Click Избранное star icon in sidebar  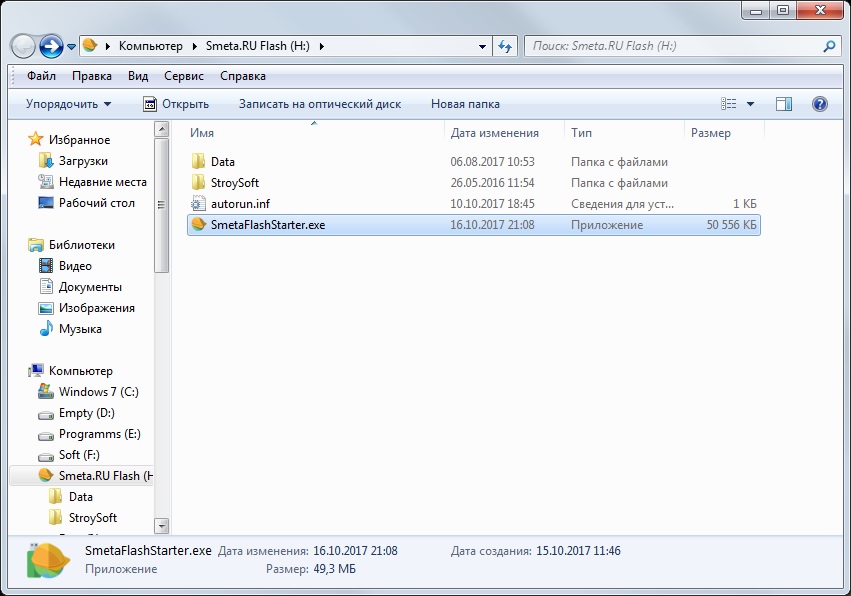click(x=36, y=140)
